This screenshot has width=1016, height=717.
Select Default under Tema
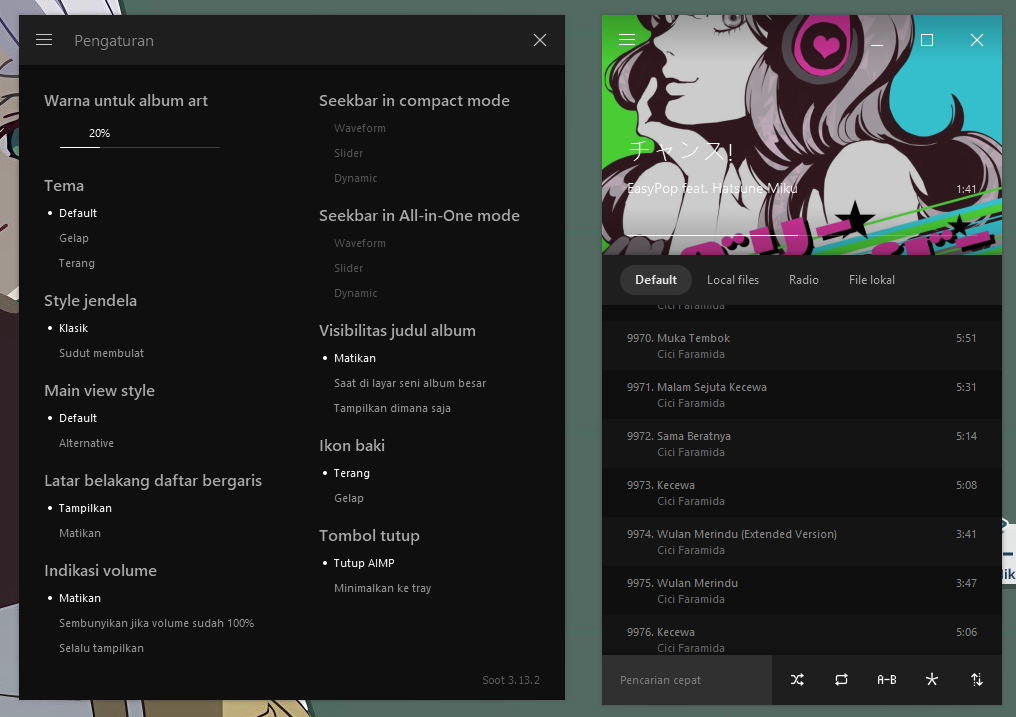78,213
